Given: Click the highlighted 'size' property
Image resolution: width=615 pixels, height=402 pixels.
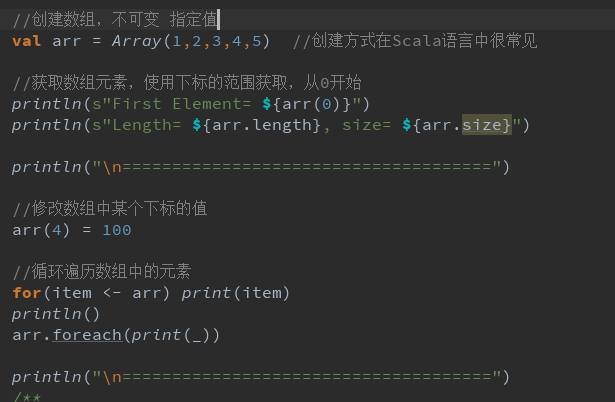Looking at the screenshot, I should click(482, 125).
